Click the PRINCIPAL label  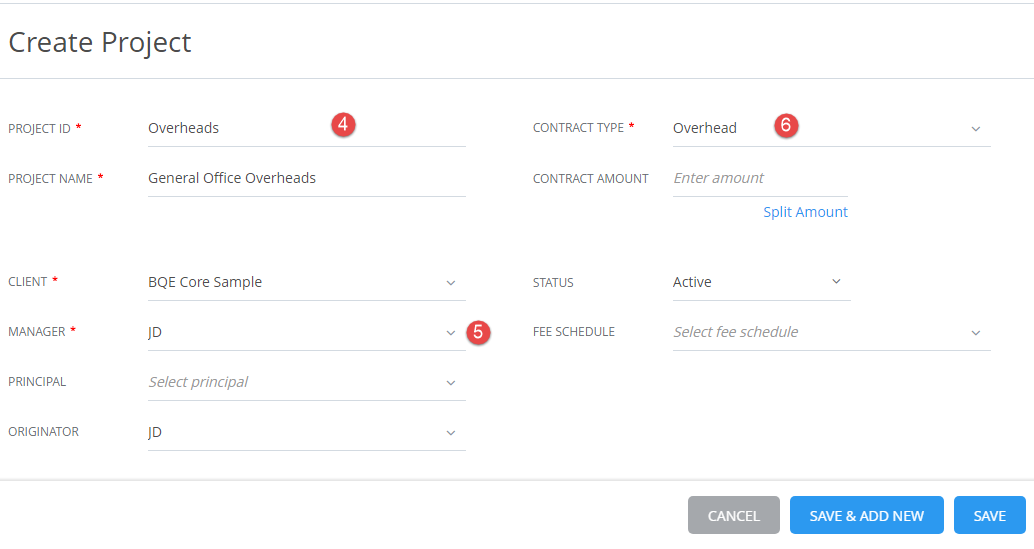(x=37, y=382)
